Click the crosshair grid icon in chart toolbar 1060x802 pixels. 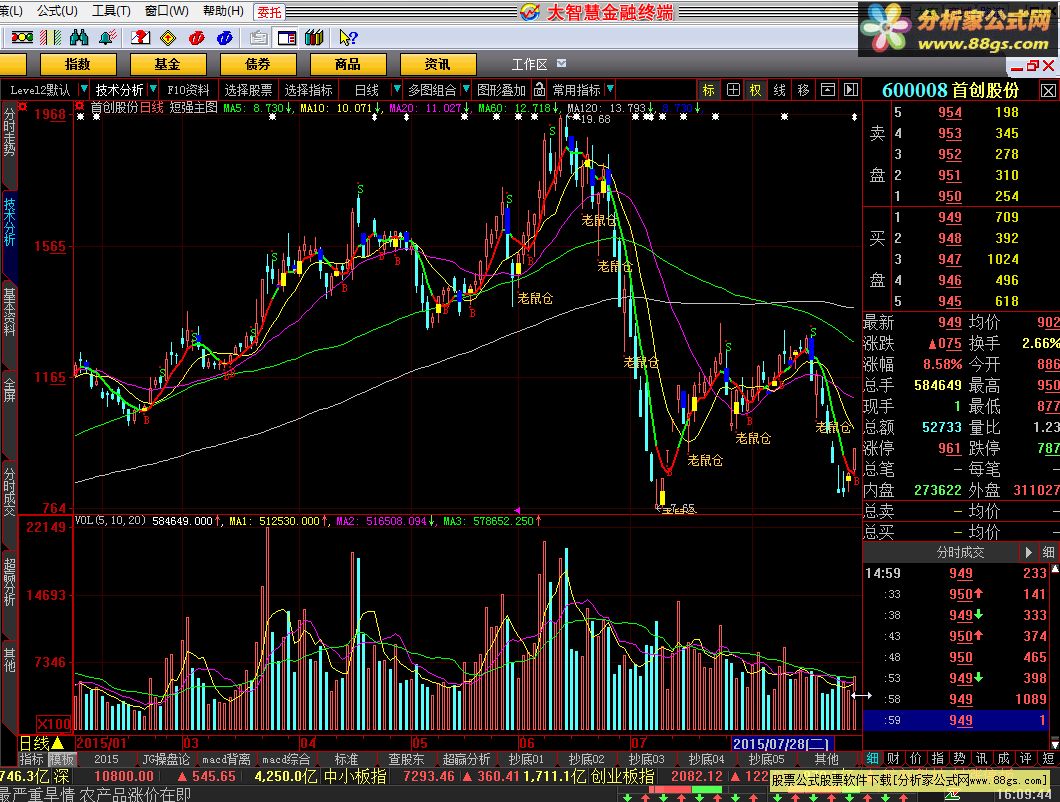pyautogui.click(x=733, y=89)
